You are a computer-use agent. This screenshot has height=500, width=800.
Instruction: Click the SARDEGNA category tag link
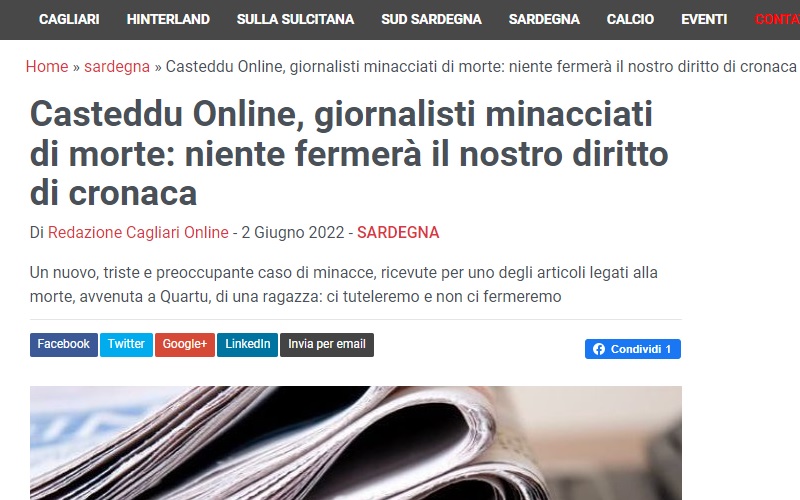coord(398,233)
